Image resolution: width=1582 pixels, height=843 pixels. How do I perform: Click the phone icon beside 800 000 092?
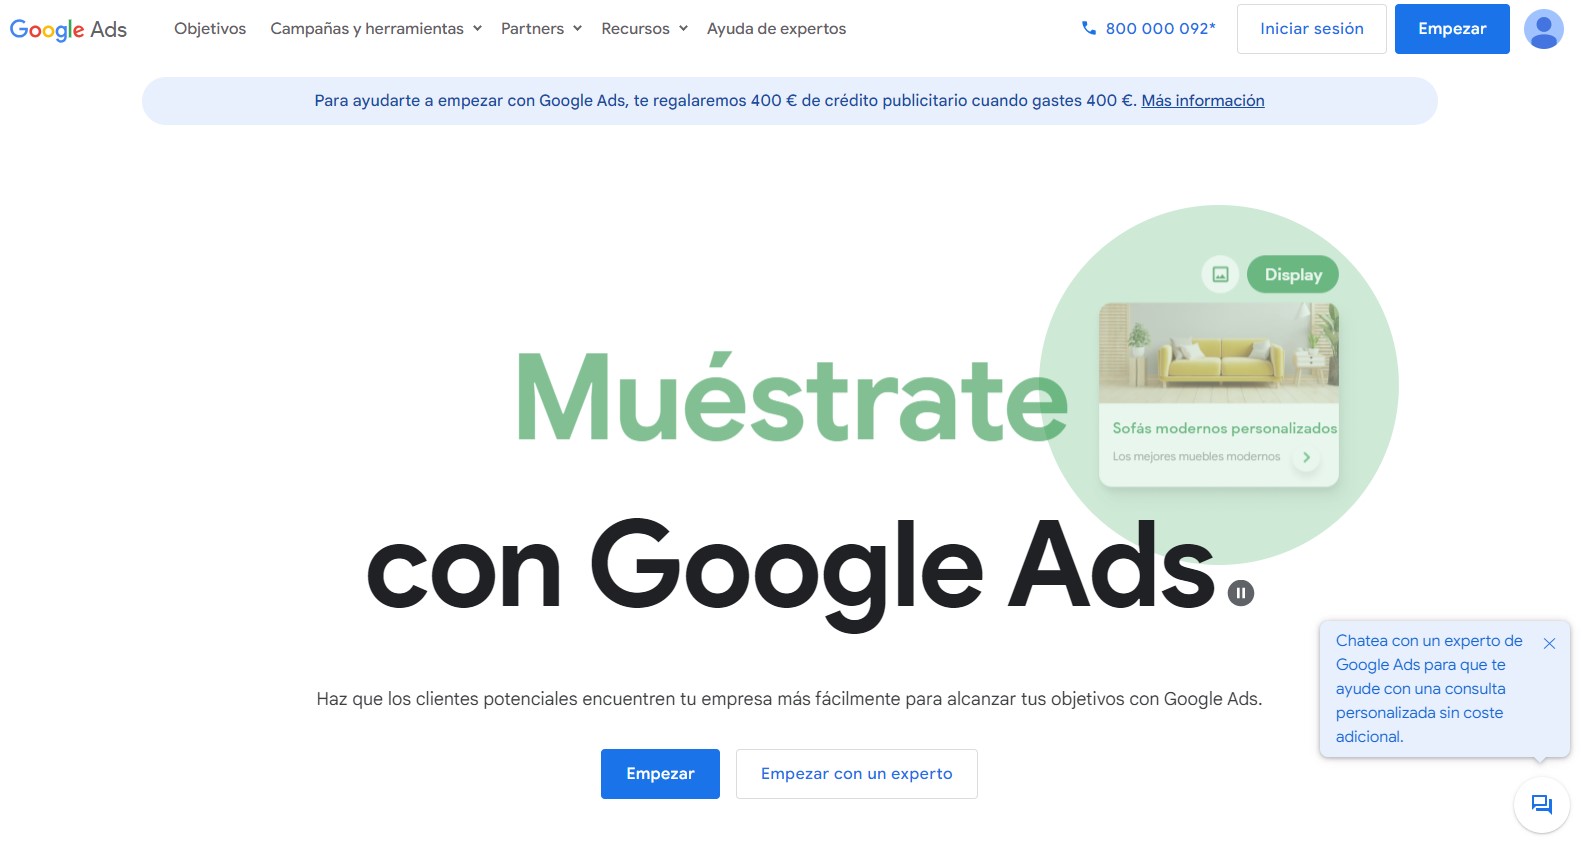[1089, 28]
